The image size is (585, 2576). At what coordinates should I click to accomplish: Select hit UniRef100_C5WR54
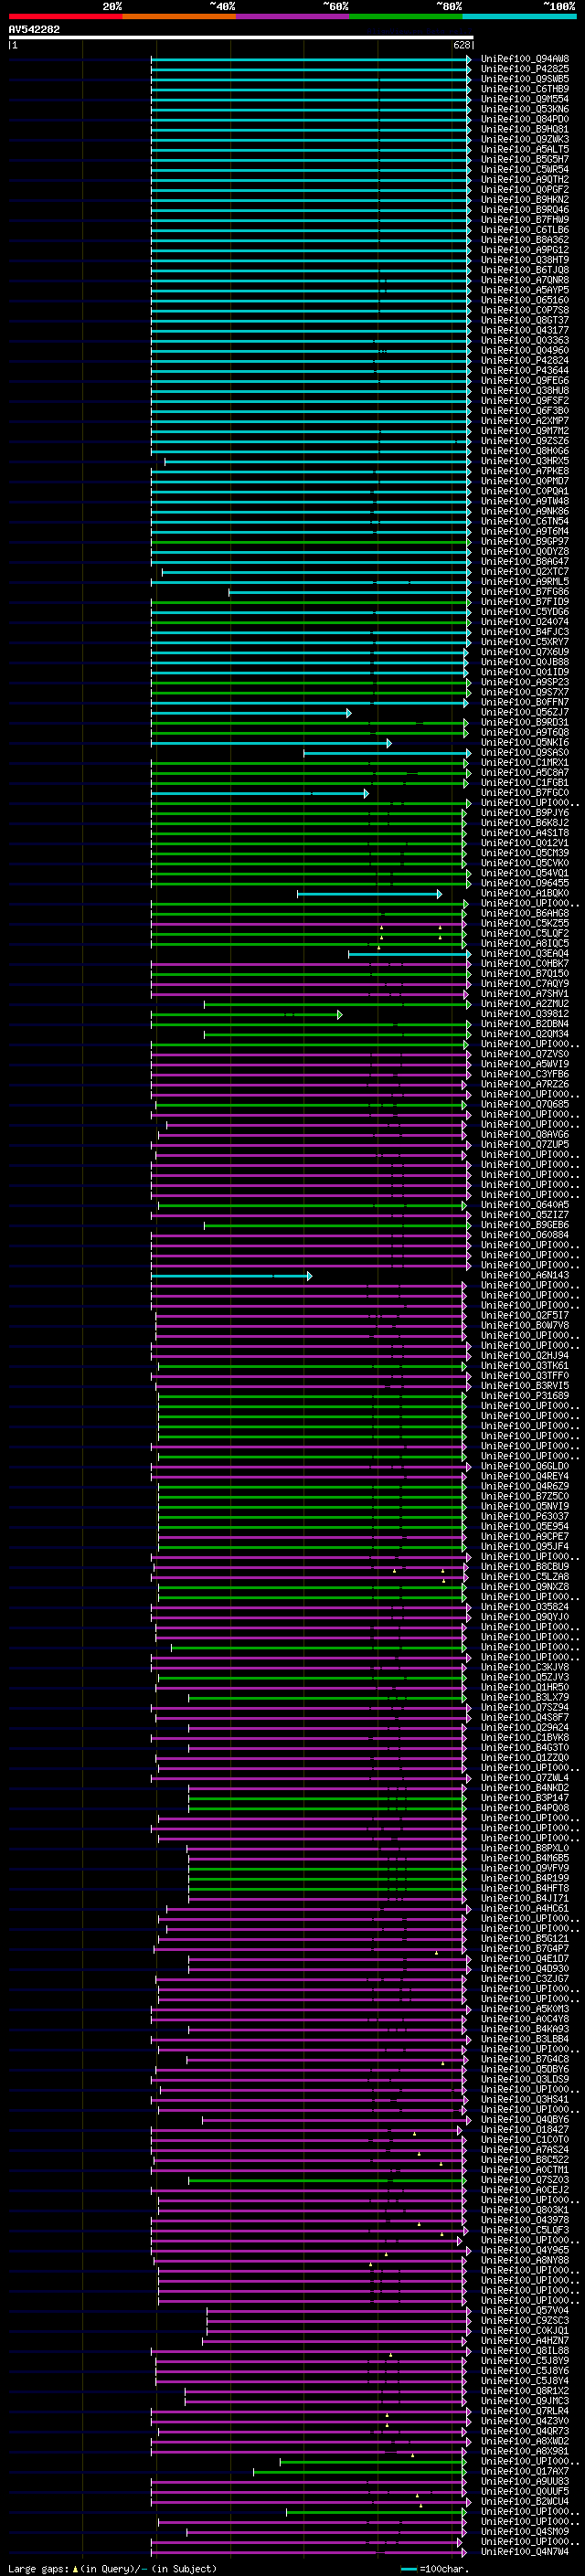[x=525, y=169]
